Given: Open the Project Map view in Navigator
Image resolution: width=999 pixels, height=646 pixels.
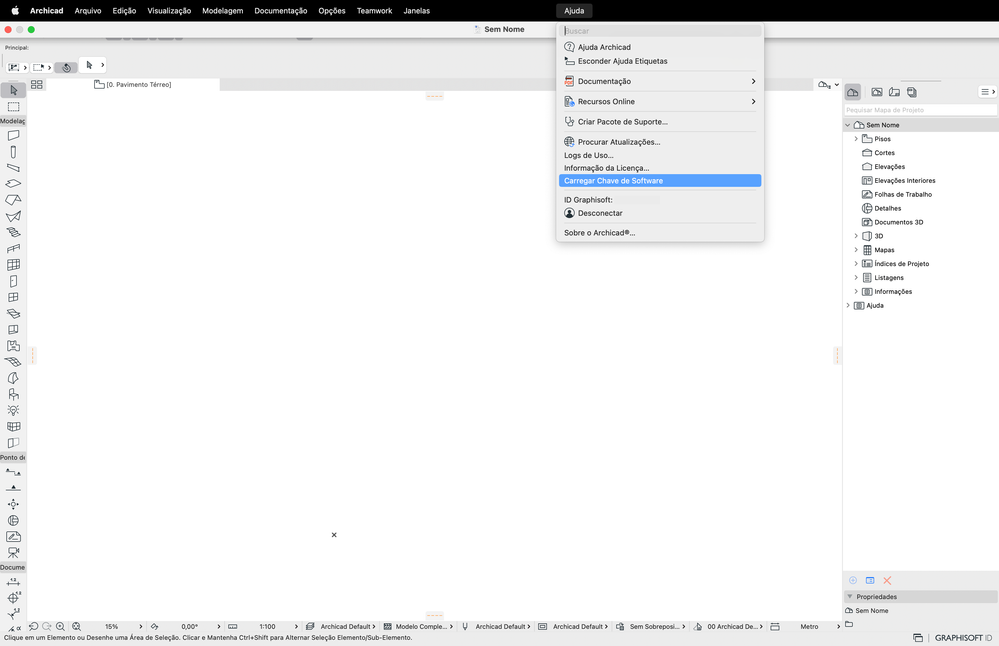Looking at the screenshot, I should (852, 92).
